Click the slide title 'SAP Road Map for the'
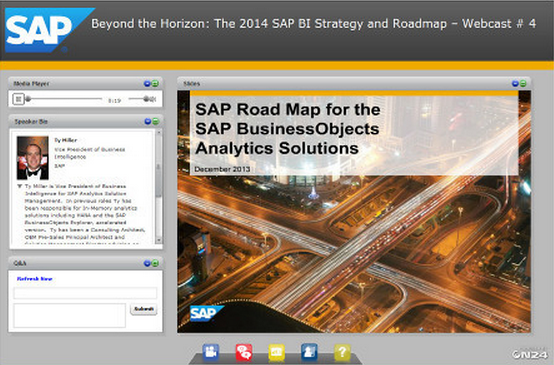Screen dimensions: 554x365 [288, 110]
